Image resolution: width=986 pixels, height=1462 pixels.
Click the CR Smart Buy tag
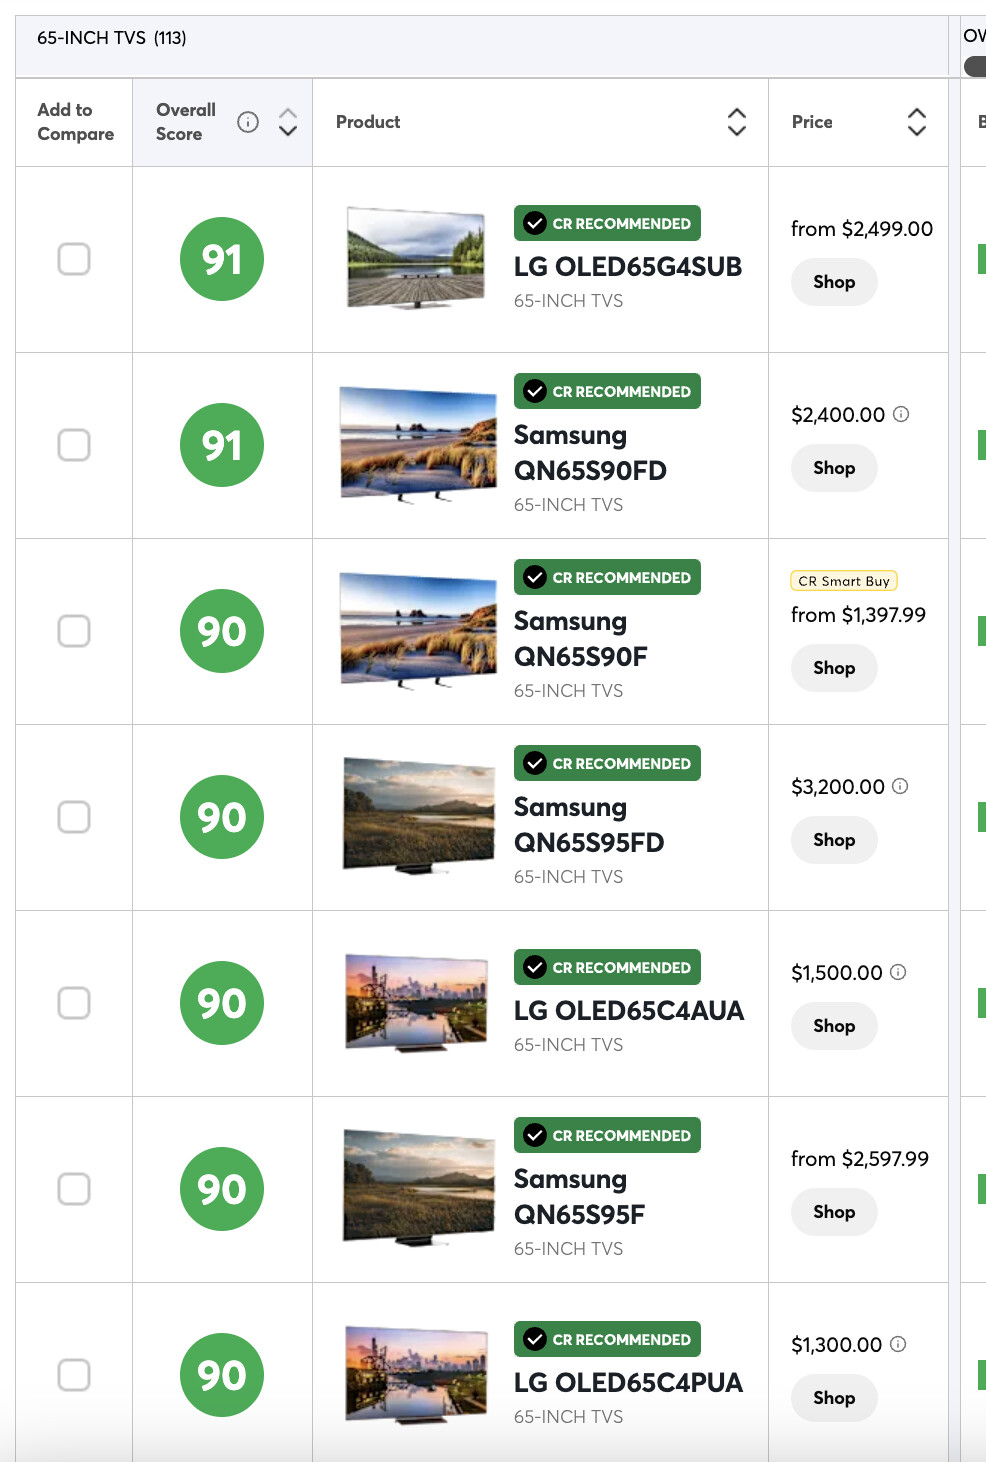pyautogui.click(x=844, y=581)
